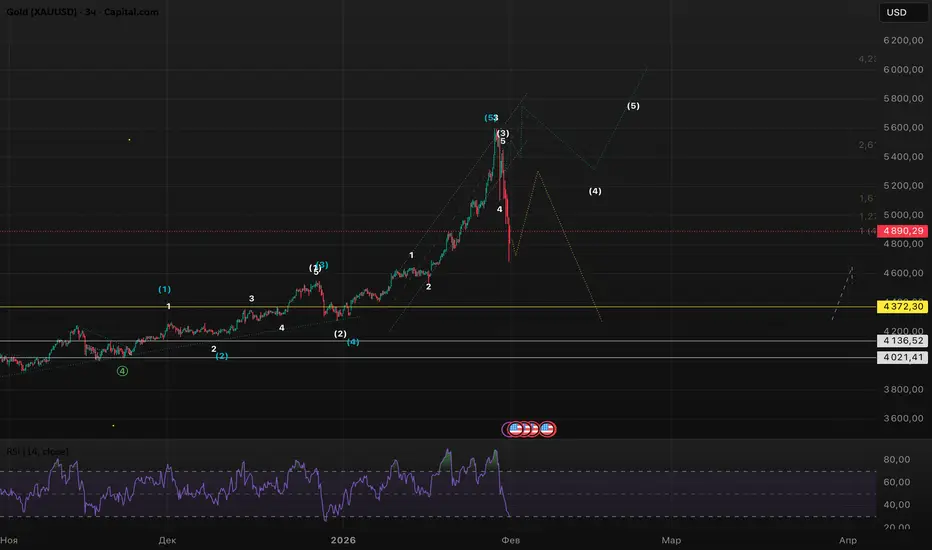932x550 pixels.
Task: Select the RSI (14, close) indicator label
Action: [37, 451]
